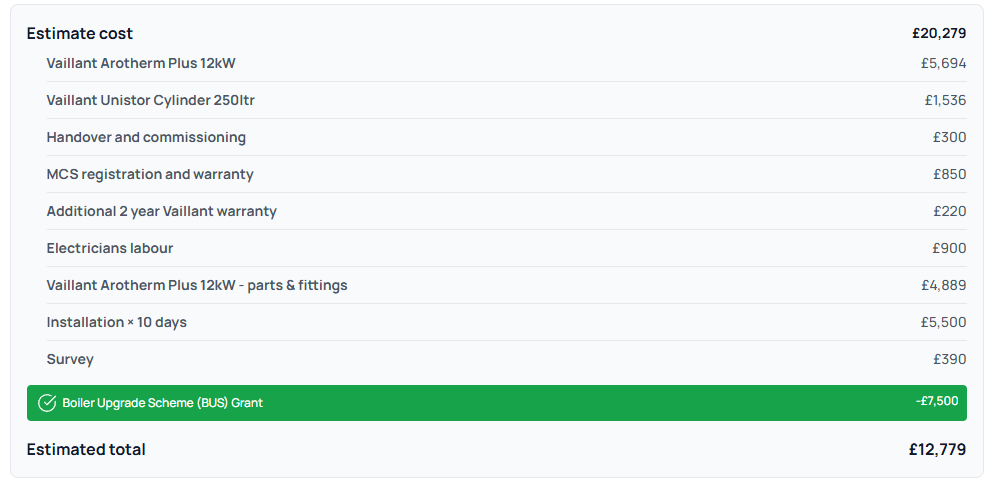The height and width of the screenshot is (483, 993).
Task: Select the MCS registration and warranty item
Action: coord(150,174)
